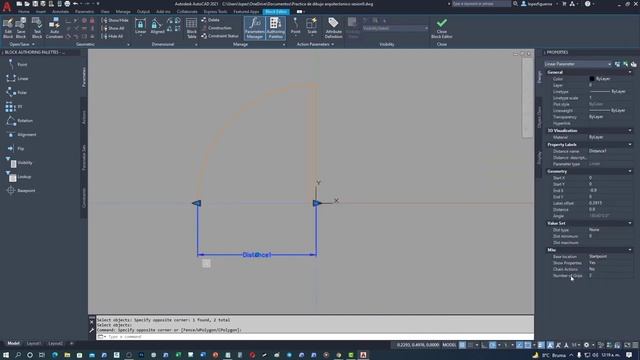Select the XY parameter in authoring palette
640x360 pixels.
tap(14, 107)
